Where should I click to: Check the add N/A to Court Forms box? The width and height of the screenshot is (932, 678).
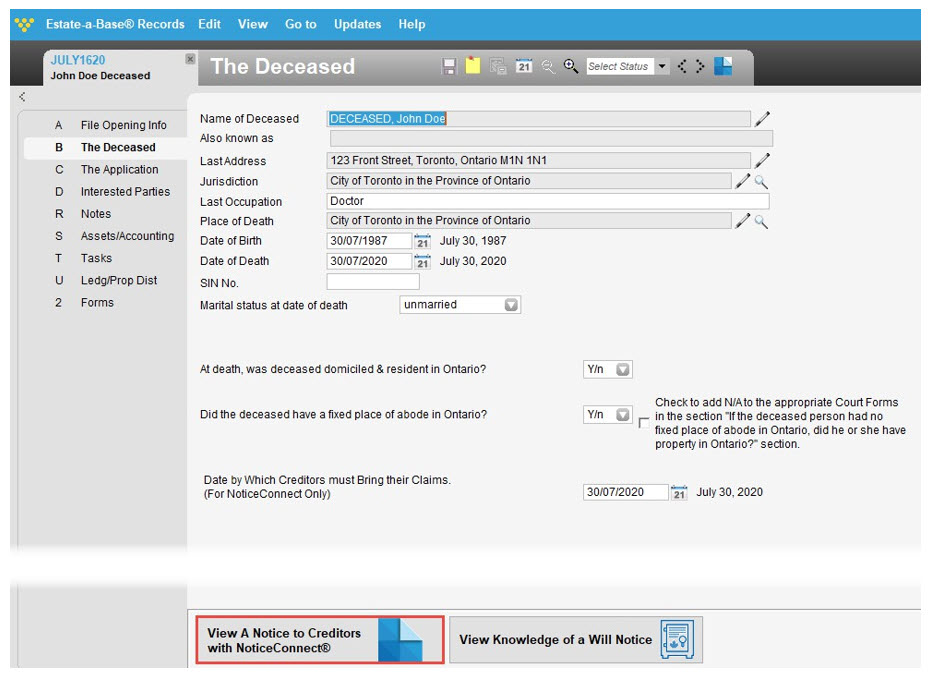(643, 422)
